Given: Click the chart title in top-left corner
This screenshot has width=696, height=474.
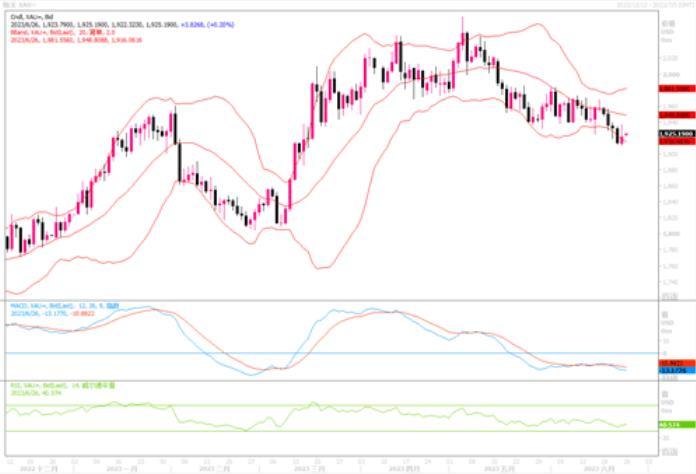Looking at the screenshot, I should [x=20, y=5].
